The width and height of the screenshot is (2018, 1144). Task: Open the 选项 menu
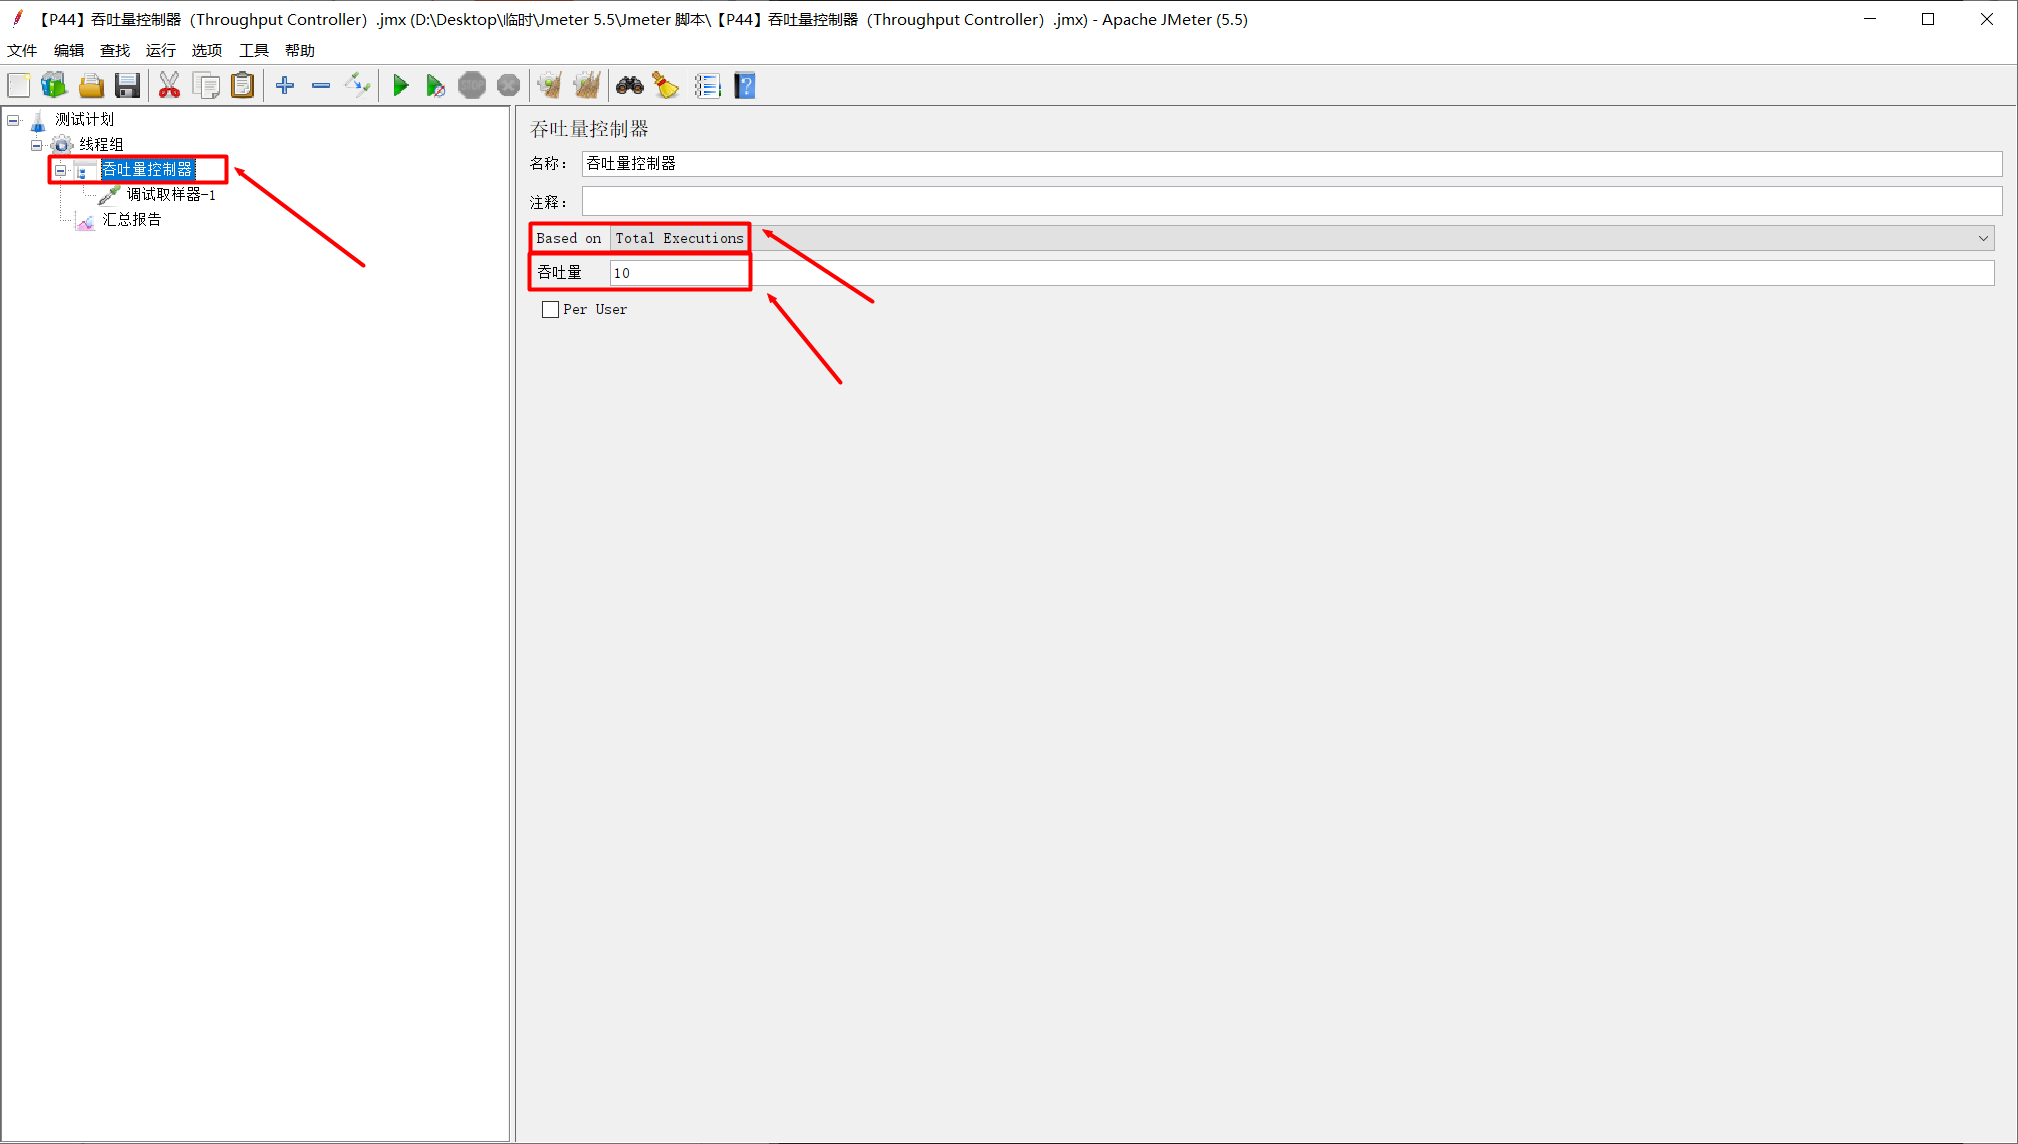tap(207, 51)
